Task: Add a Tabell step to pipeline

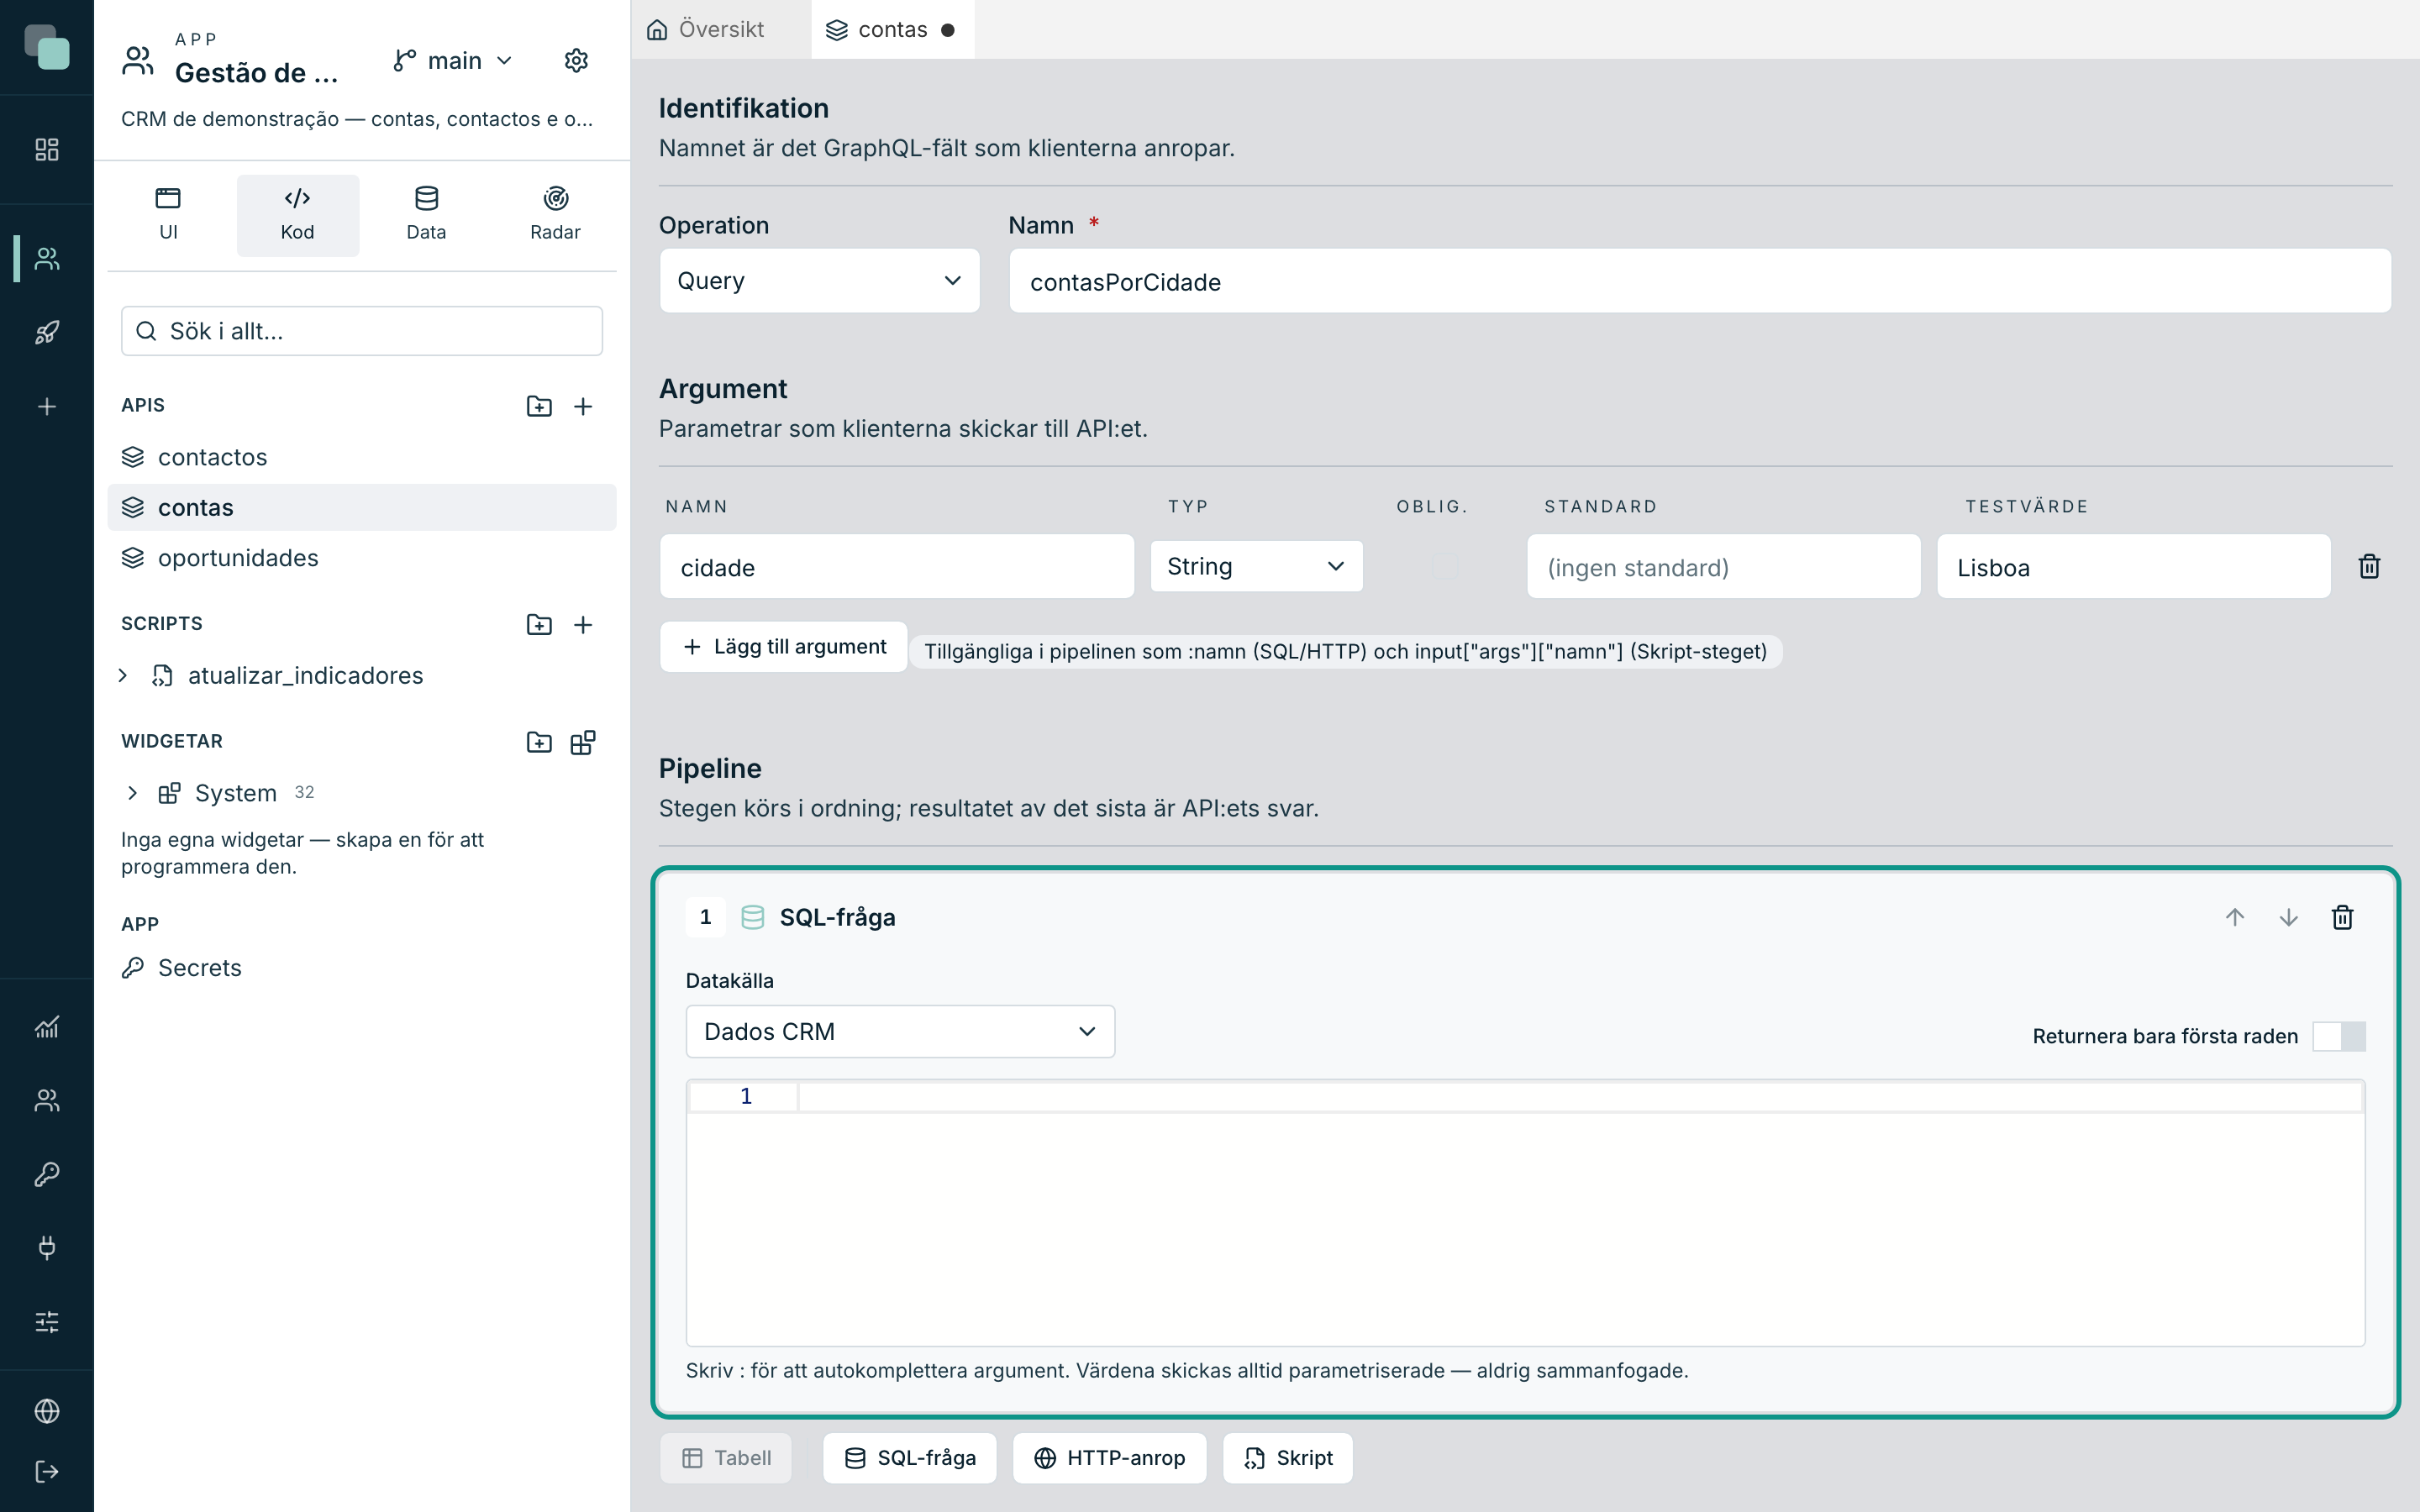Action: click(x=726, y=1458)
